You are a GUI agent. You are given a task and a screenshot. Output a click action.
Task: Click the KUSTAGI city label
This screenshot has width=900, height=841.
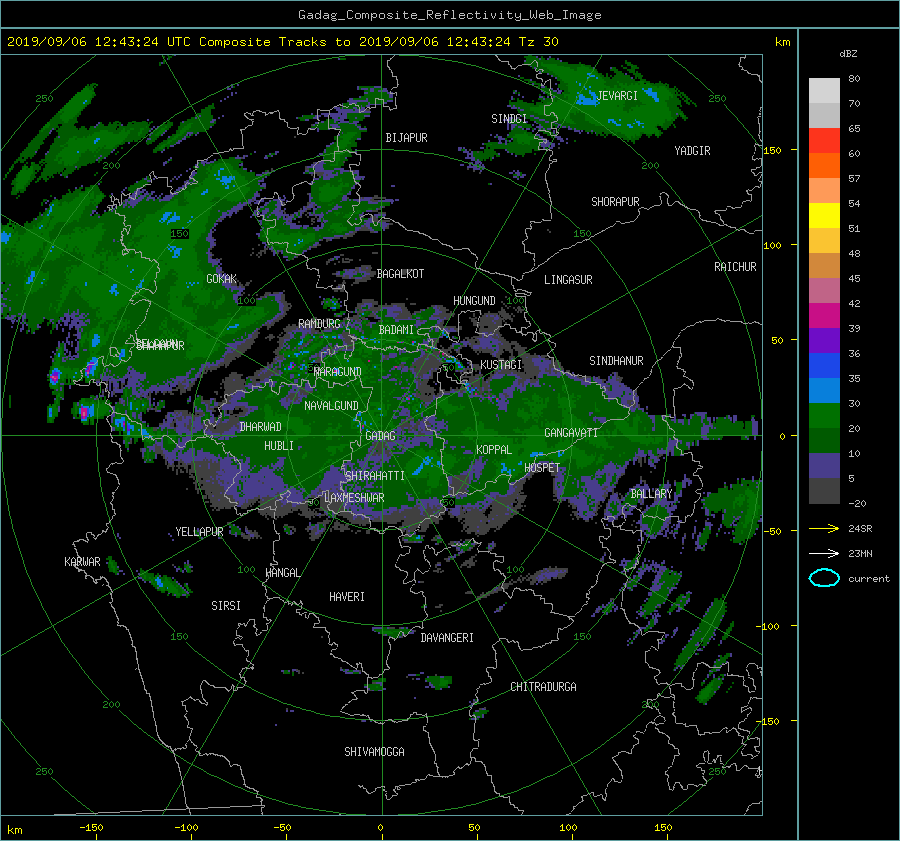(x=501, y=365)
